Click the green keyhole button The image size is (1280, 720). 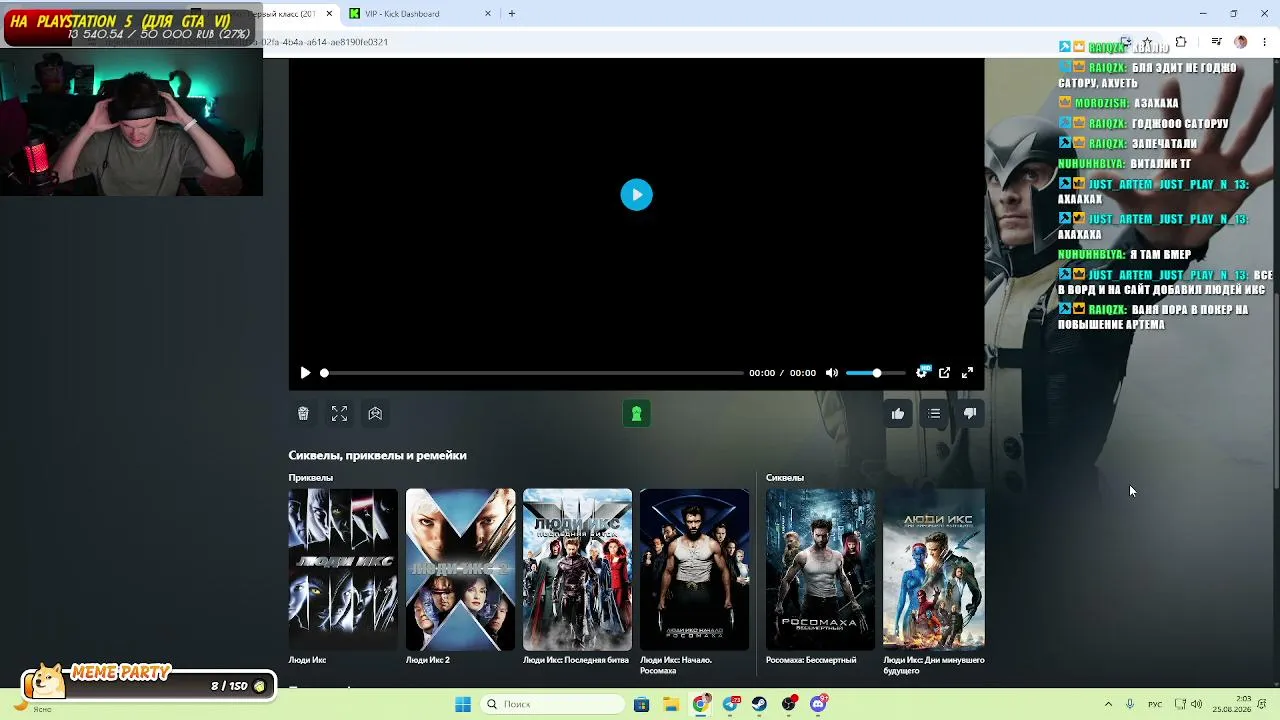click(636, 414)
